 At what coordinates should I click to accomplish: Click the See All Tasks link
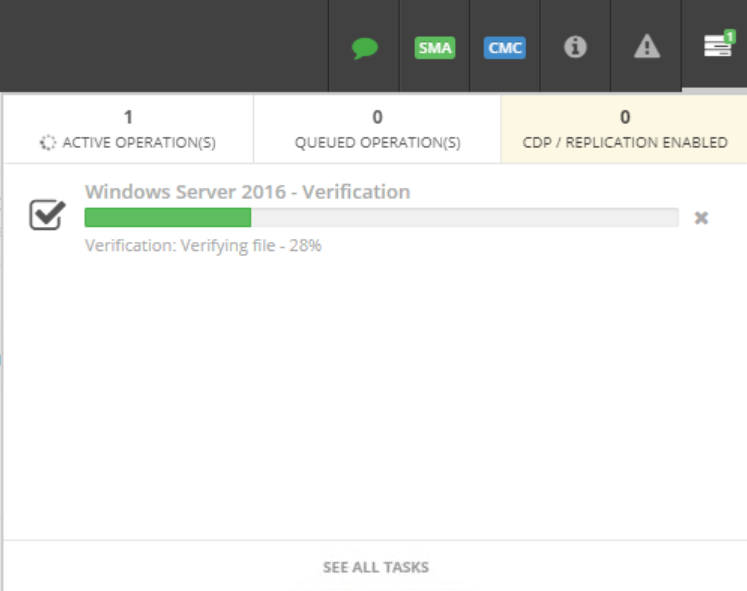pyautogui.click(x=375, y=567)
